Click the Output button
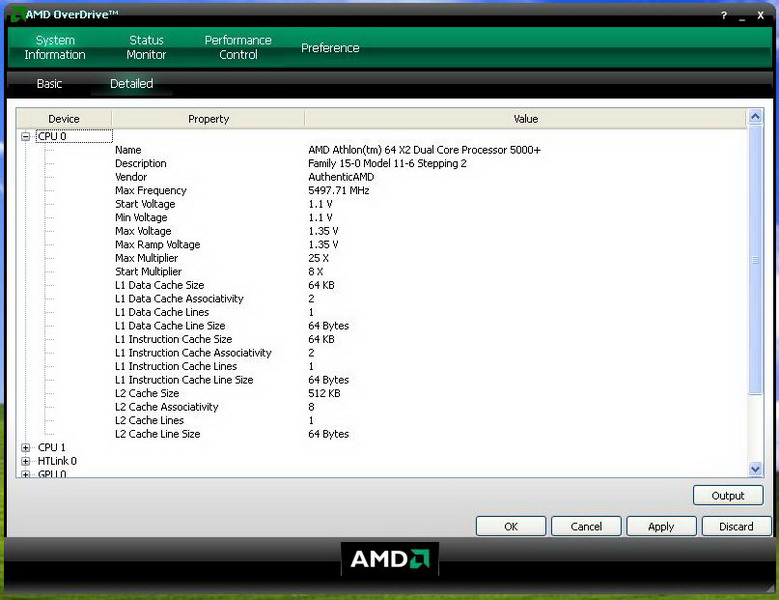Viewport: 779px width, 600px height. click(x=728, y=496)
